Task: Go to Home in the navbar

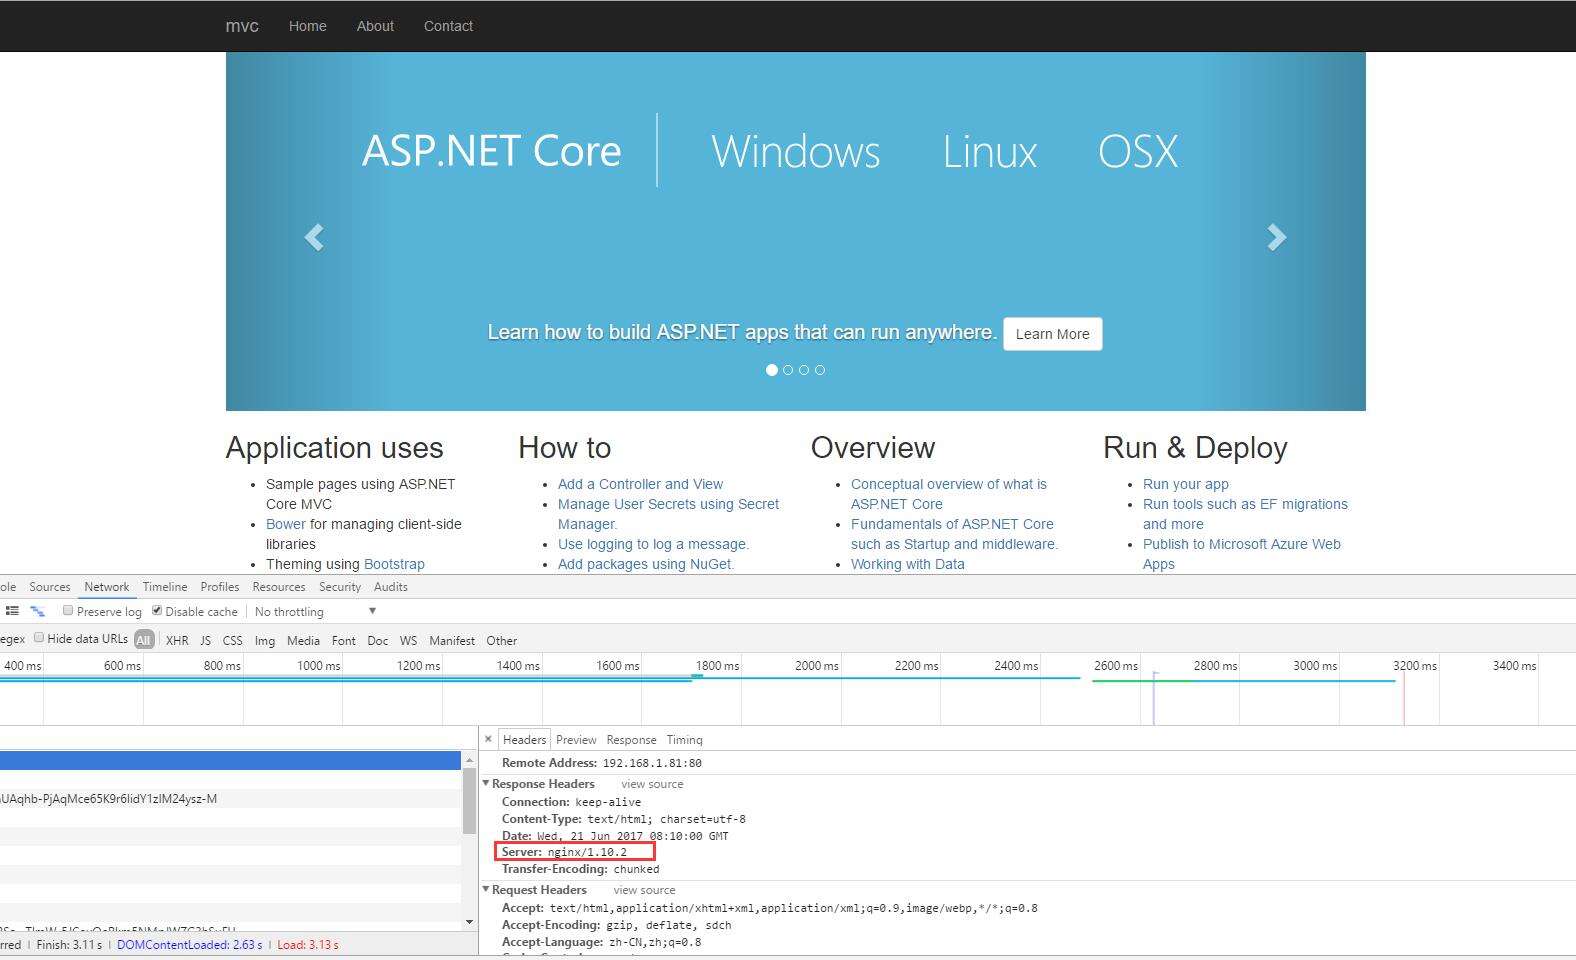Action: [x=308, y=26]
